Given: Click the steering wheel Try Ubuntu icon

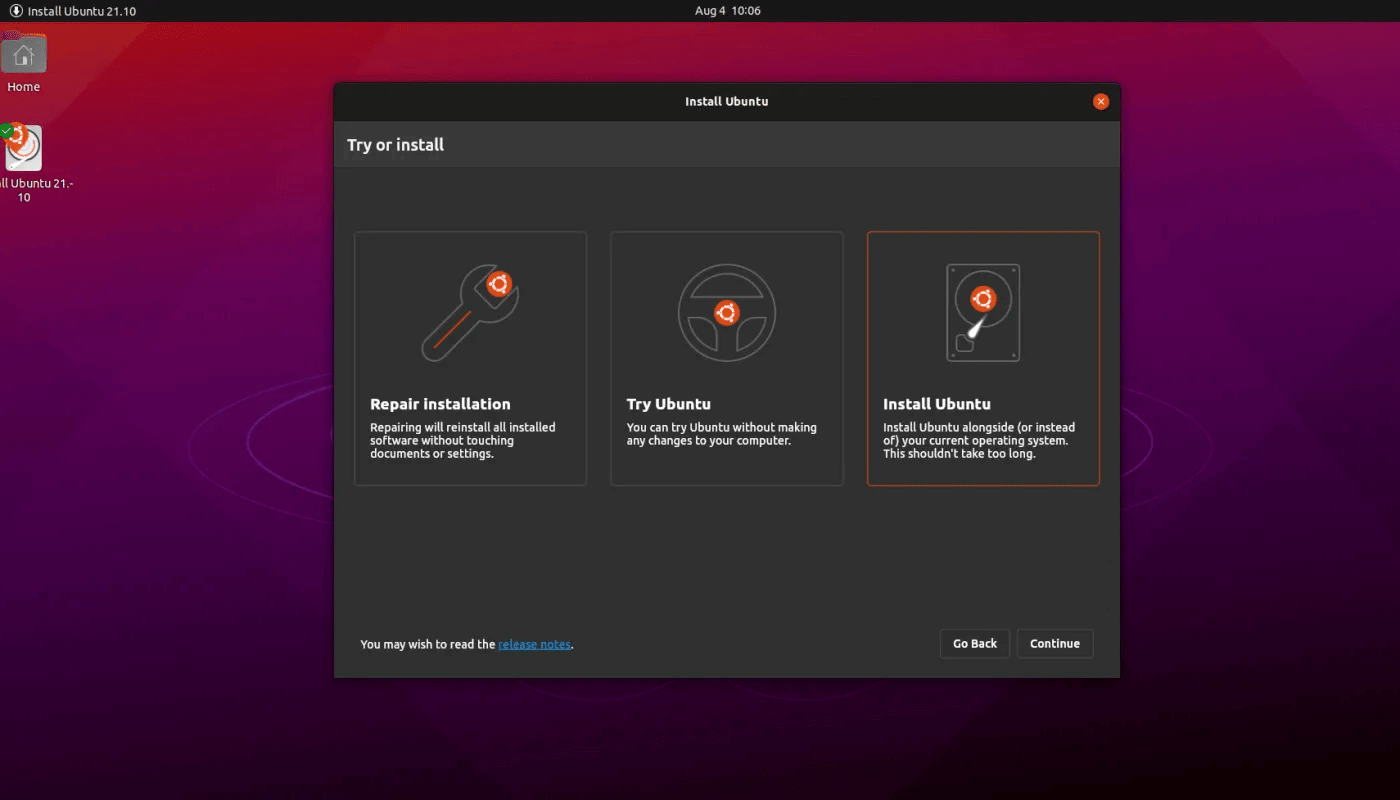Looking at the screenshot, I should point(727,313).
